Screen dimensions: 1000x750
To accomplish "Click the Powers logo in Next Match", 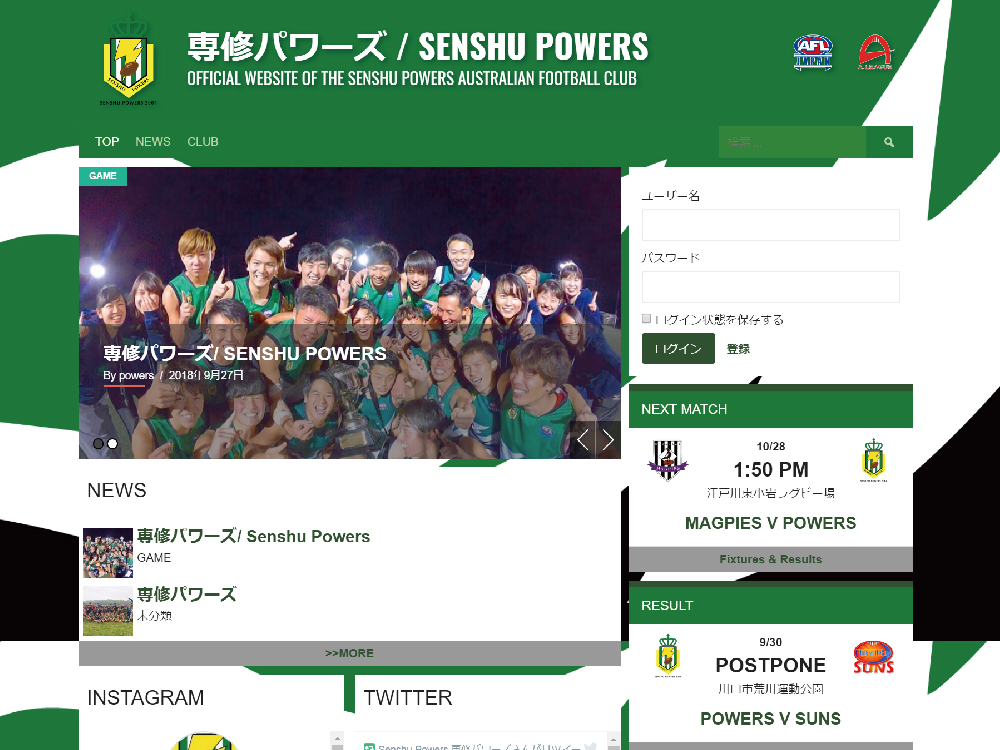I will [874, 460].
